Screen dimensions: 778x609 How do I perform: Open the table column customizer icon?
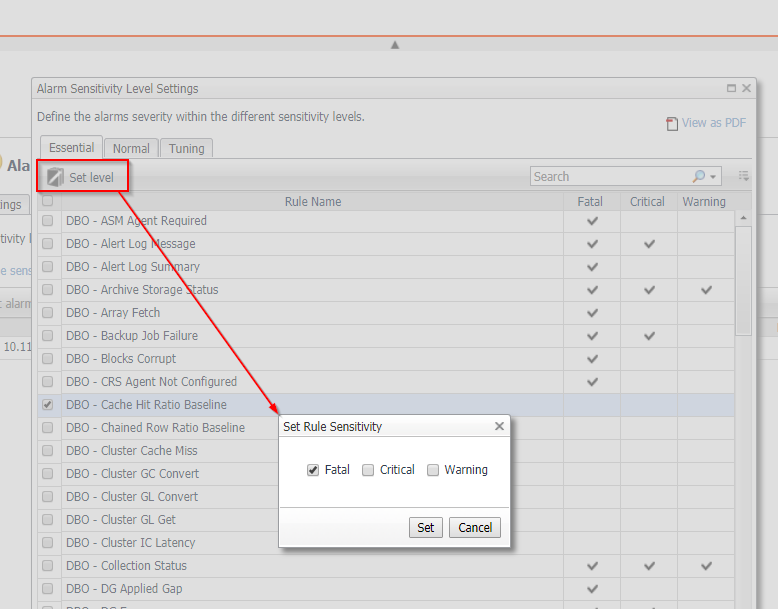click(x=743, y=176)
